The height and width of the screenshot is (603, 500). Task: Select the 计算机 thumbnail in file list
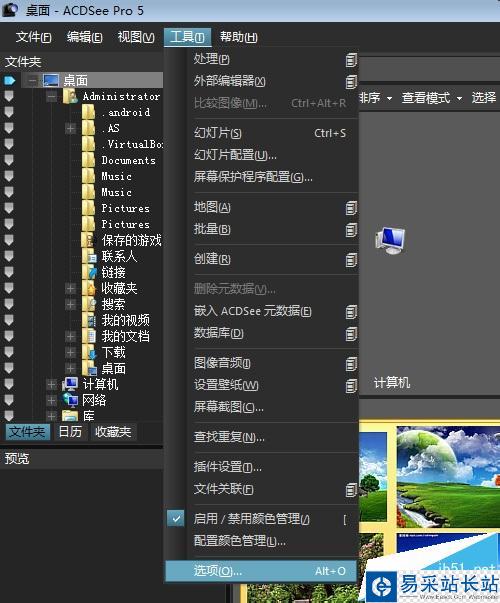[x=391, y=240]
